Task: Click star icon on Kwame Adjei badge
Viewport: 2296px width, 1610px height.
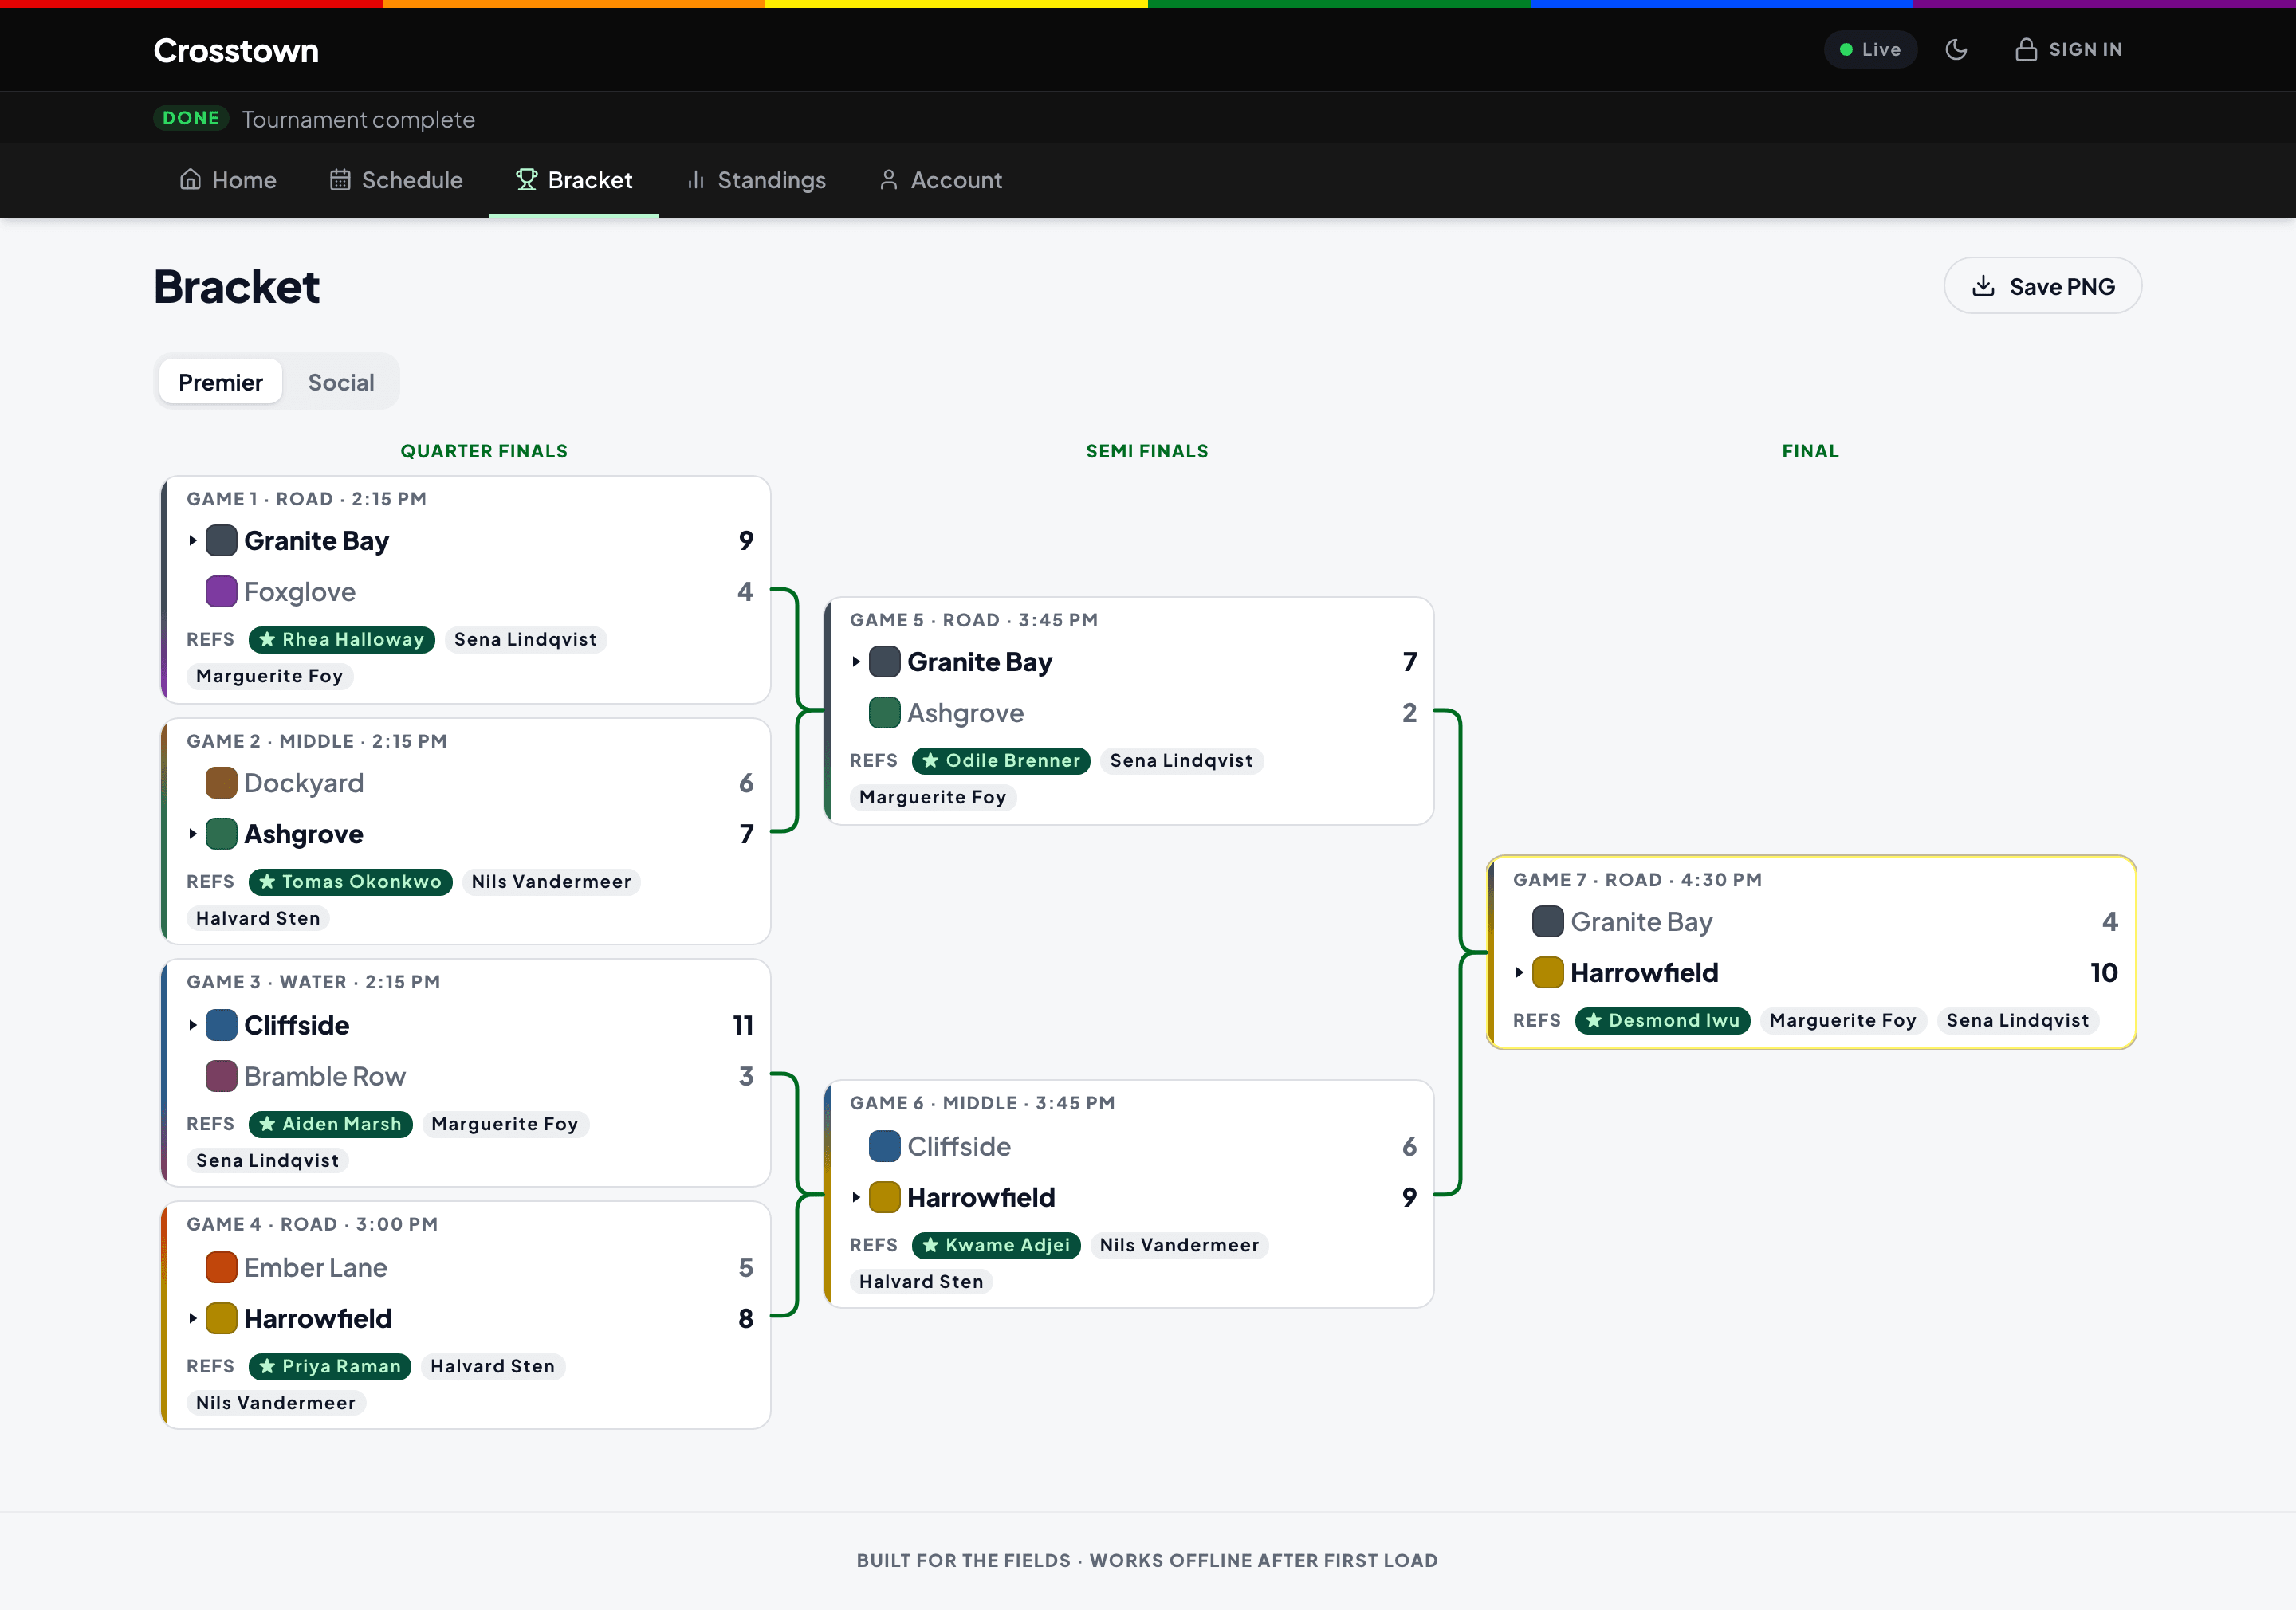Action: tap(930, 1244)
